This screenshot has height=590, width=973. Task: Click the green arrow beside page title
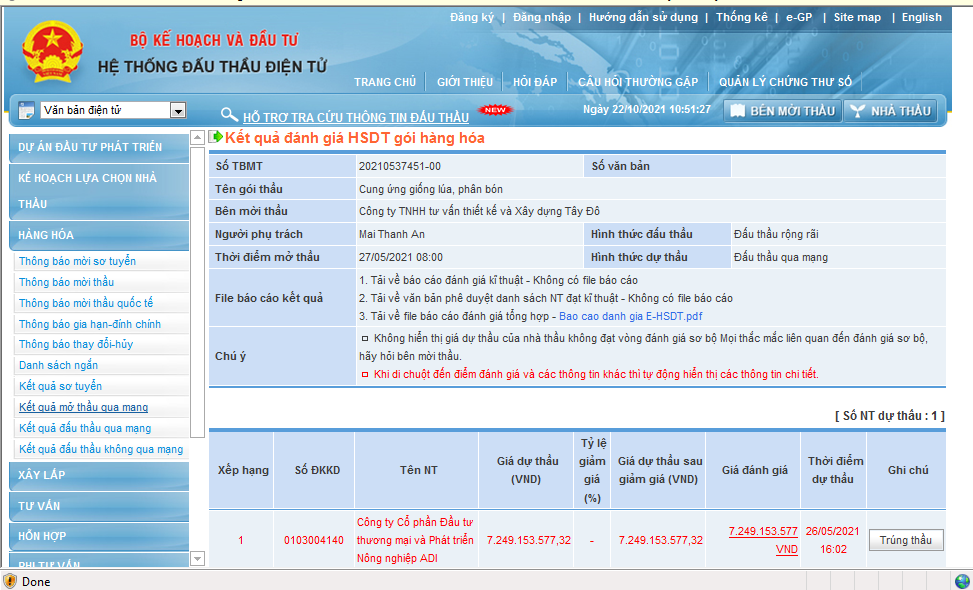coord(216,137)
